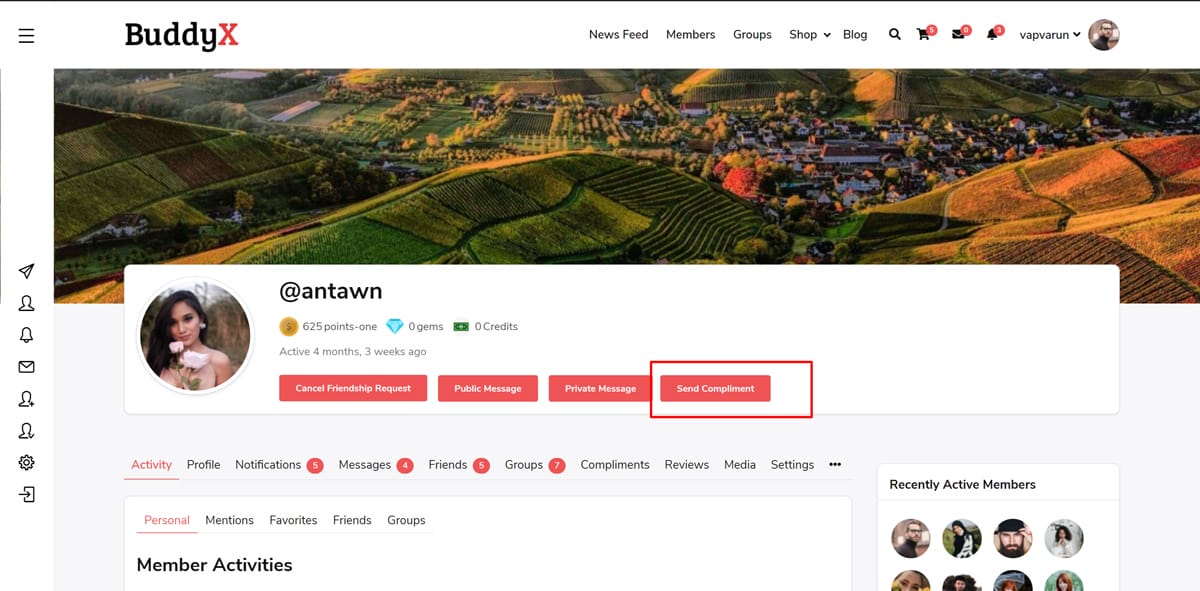Screen dimensions: 1200x591
Task: Open the shopping cart icon
Action: 923,34
